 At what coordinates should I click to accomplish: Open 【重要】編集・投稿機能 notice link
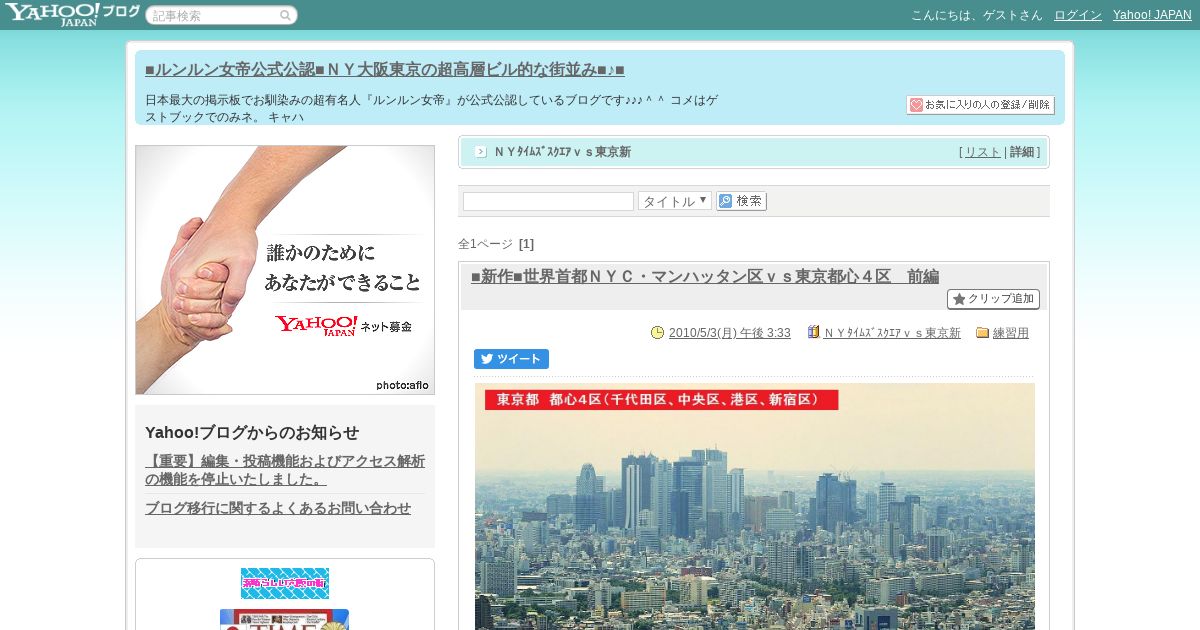coord(285,470)
